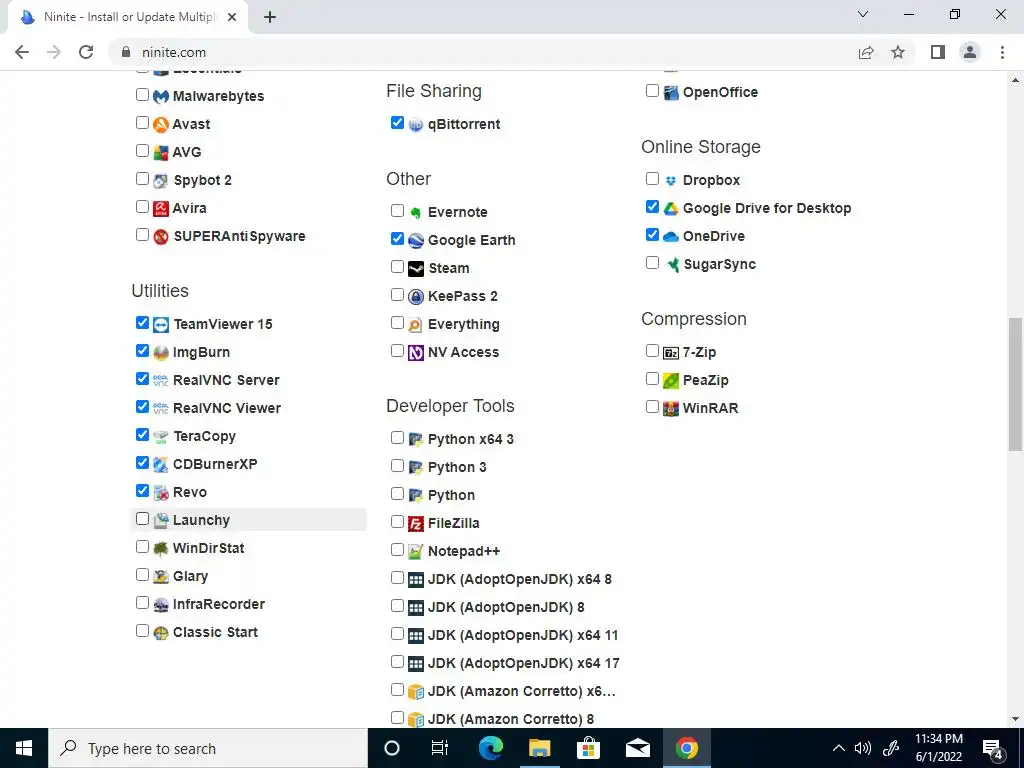
Task: Click the Notepad++ icon
Action: tap(416, 552)
